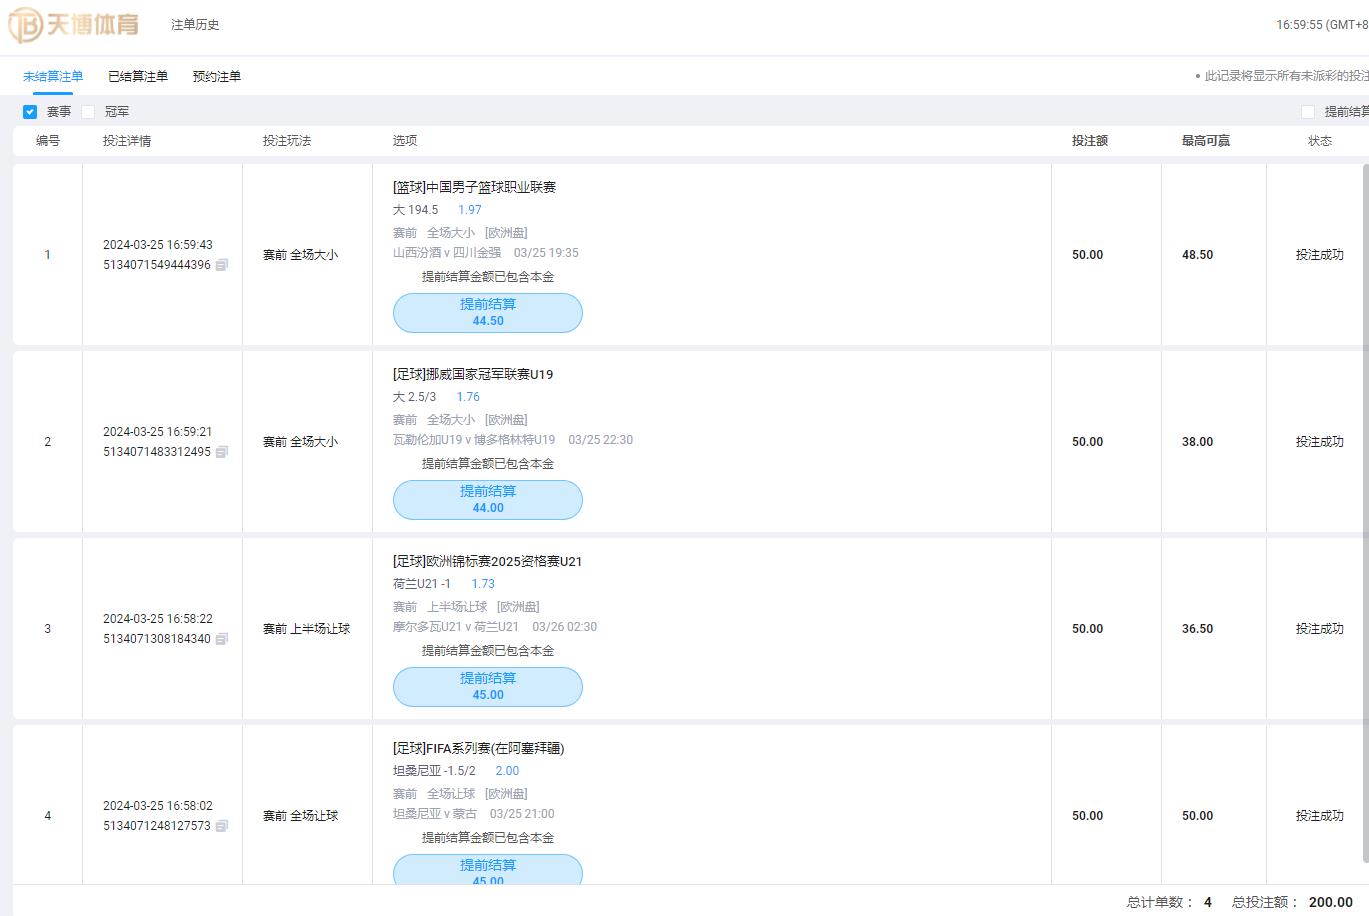Copy bet ID 5134071308184340

pos(222,639)
